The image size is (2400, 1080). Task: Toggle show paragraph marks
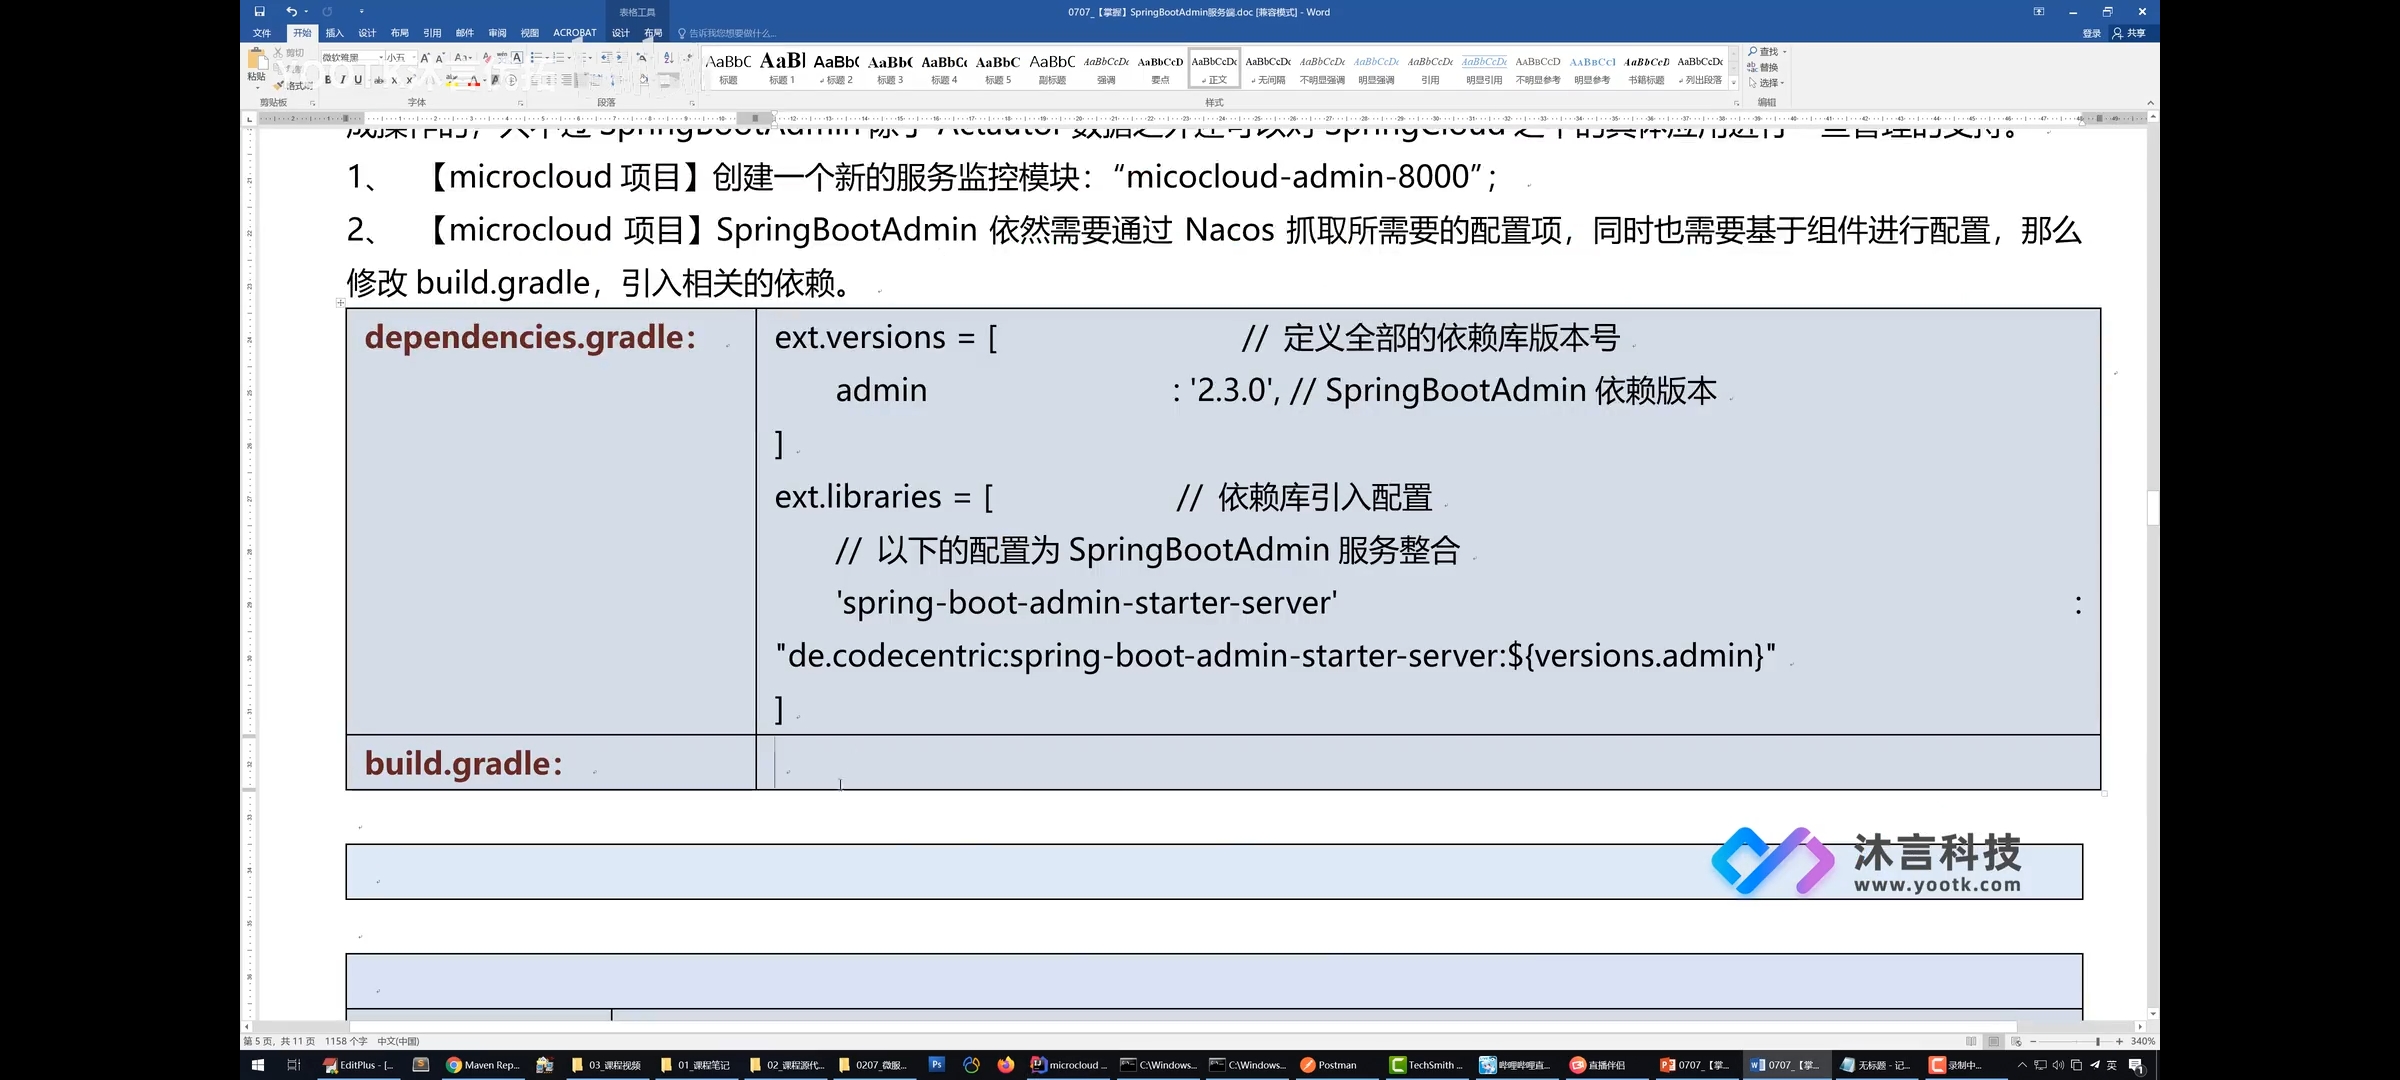pos(688,58)
